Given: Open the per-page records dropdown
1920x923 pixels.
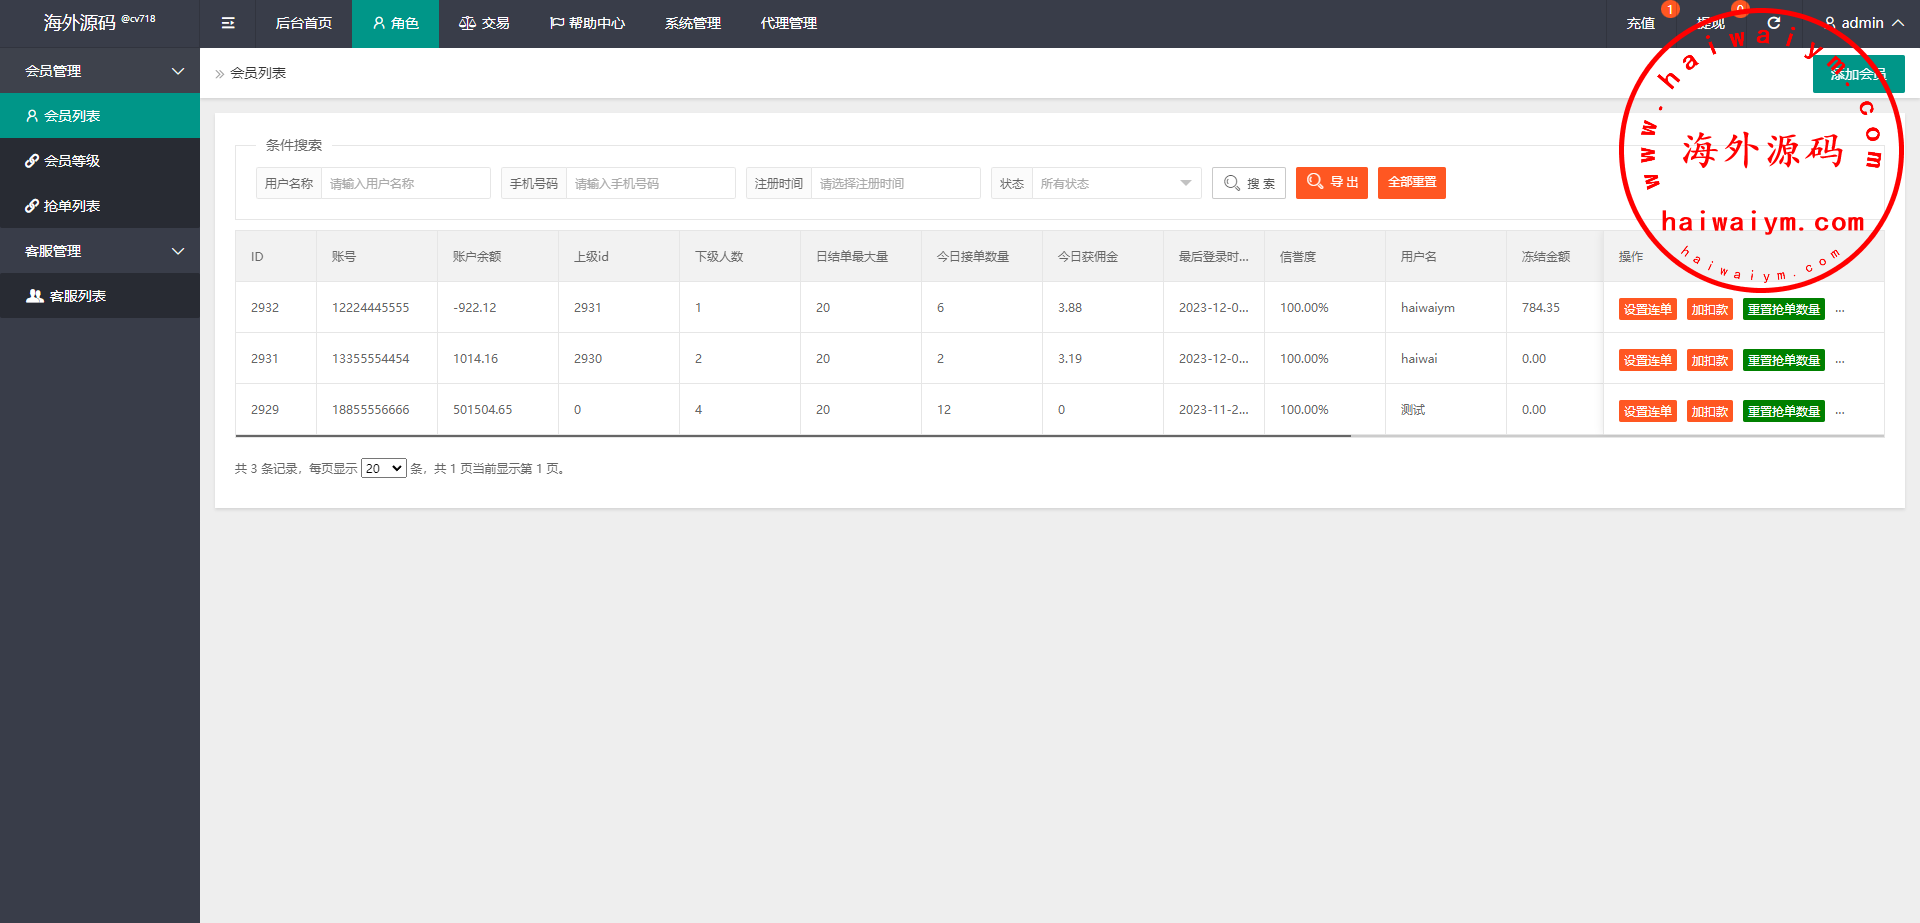Looking at the screenshot, I should [x=383, y=469].
